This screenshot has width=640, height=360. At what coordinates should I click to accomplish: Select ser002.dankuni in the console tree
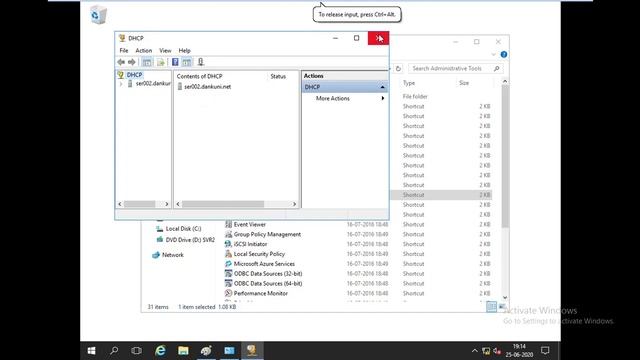[153, 83]
